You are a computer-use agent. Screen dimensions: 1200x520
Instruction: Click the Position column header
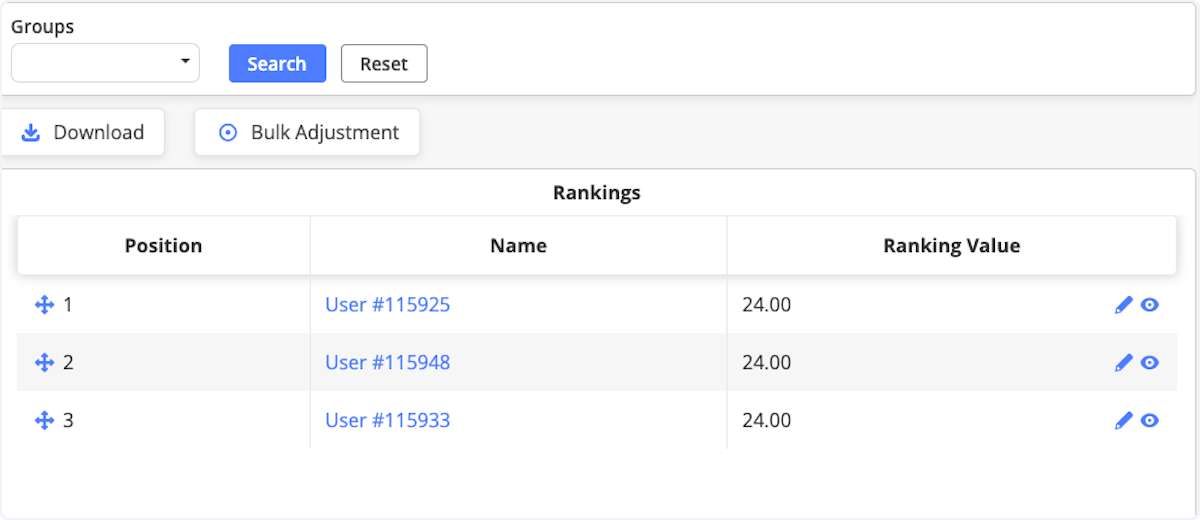click(x=164, y=246)
